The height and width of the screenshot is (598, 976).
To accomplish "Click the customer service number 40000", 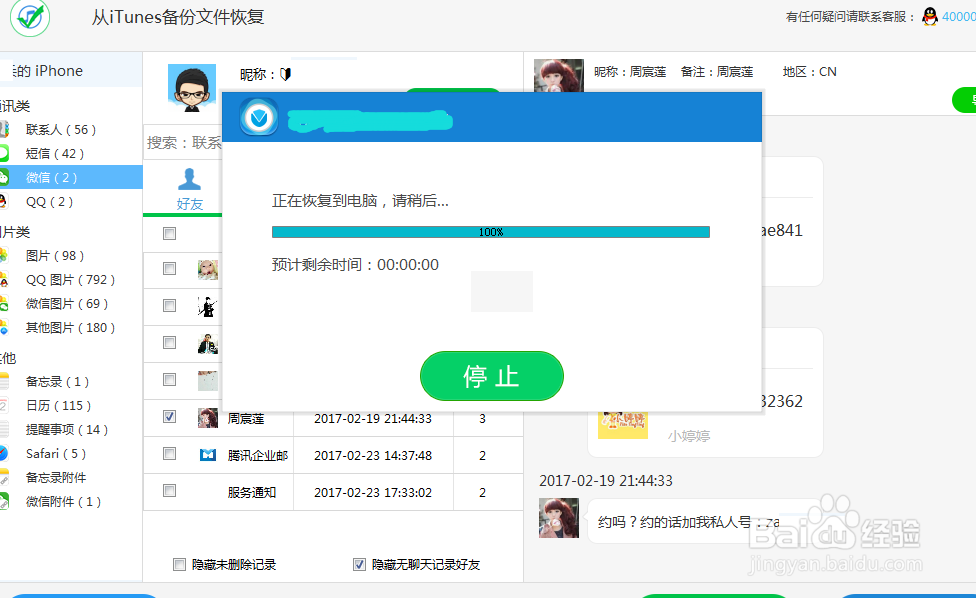I will 959,17.
